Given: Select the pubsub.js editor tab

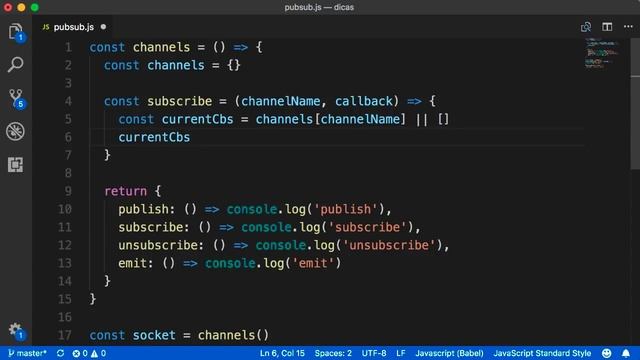Looking at the screenshot, I should (x=73, y=27).
